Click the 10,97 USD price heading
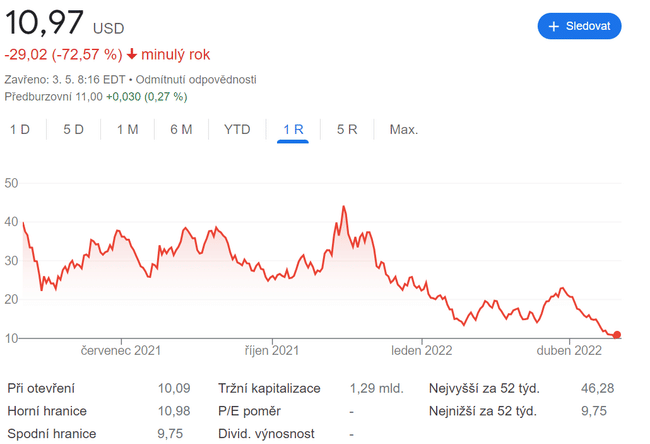 coord(62,22)
